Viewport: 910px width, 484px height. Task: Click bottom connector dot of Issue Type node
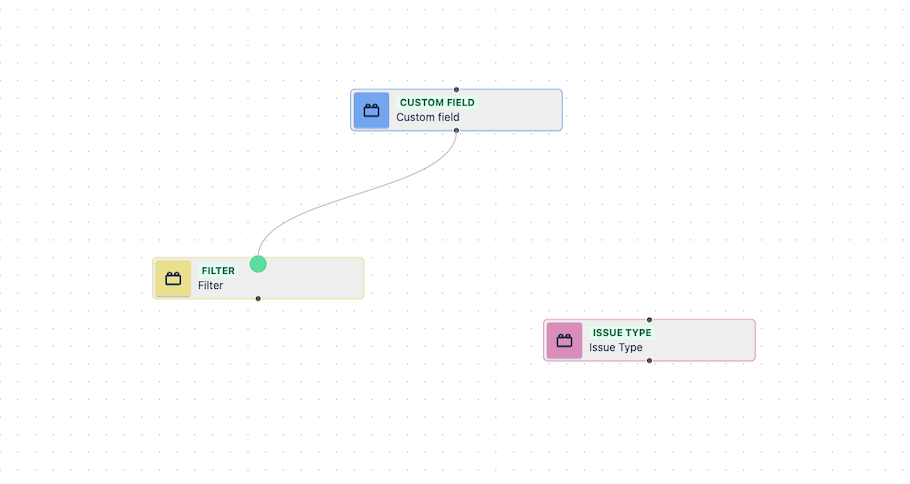[649, 360]
